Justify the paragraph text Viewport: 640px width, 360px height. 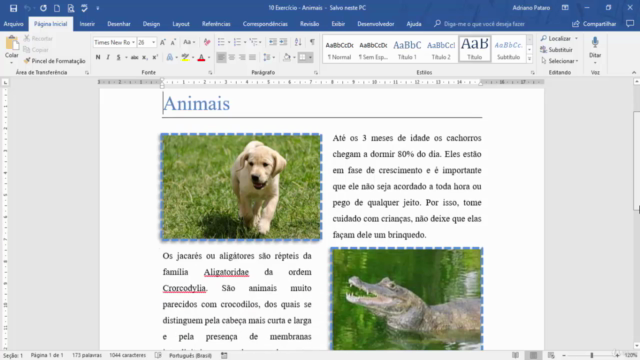pyautogui.click(x=252, y=58)
